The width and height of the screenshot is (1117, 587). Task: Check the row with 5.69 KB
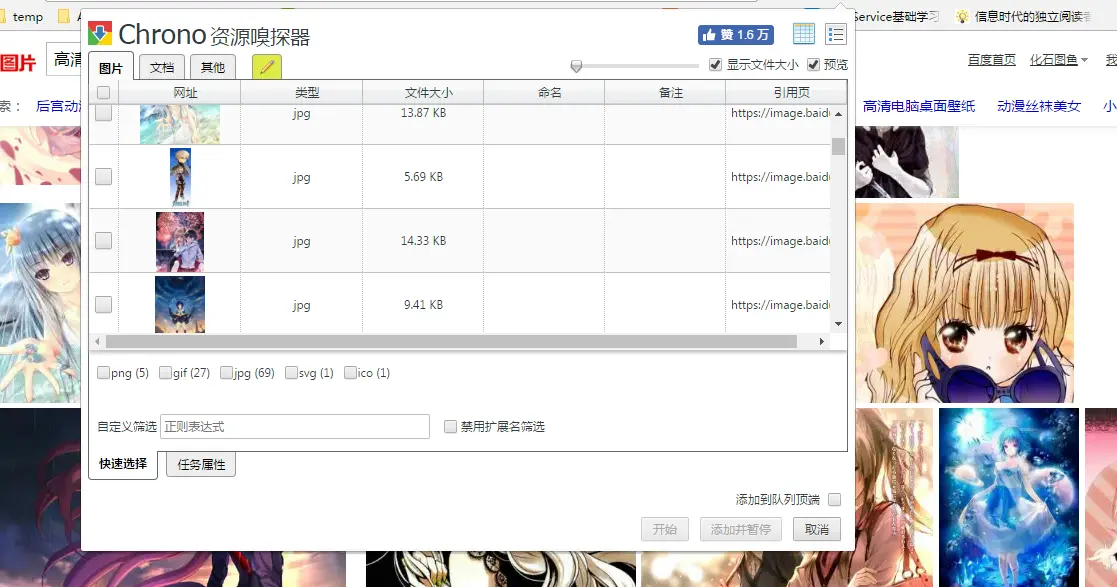[x=103, y=177]
